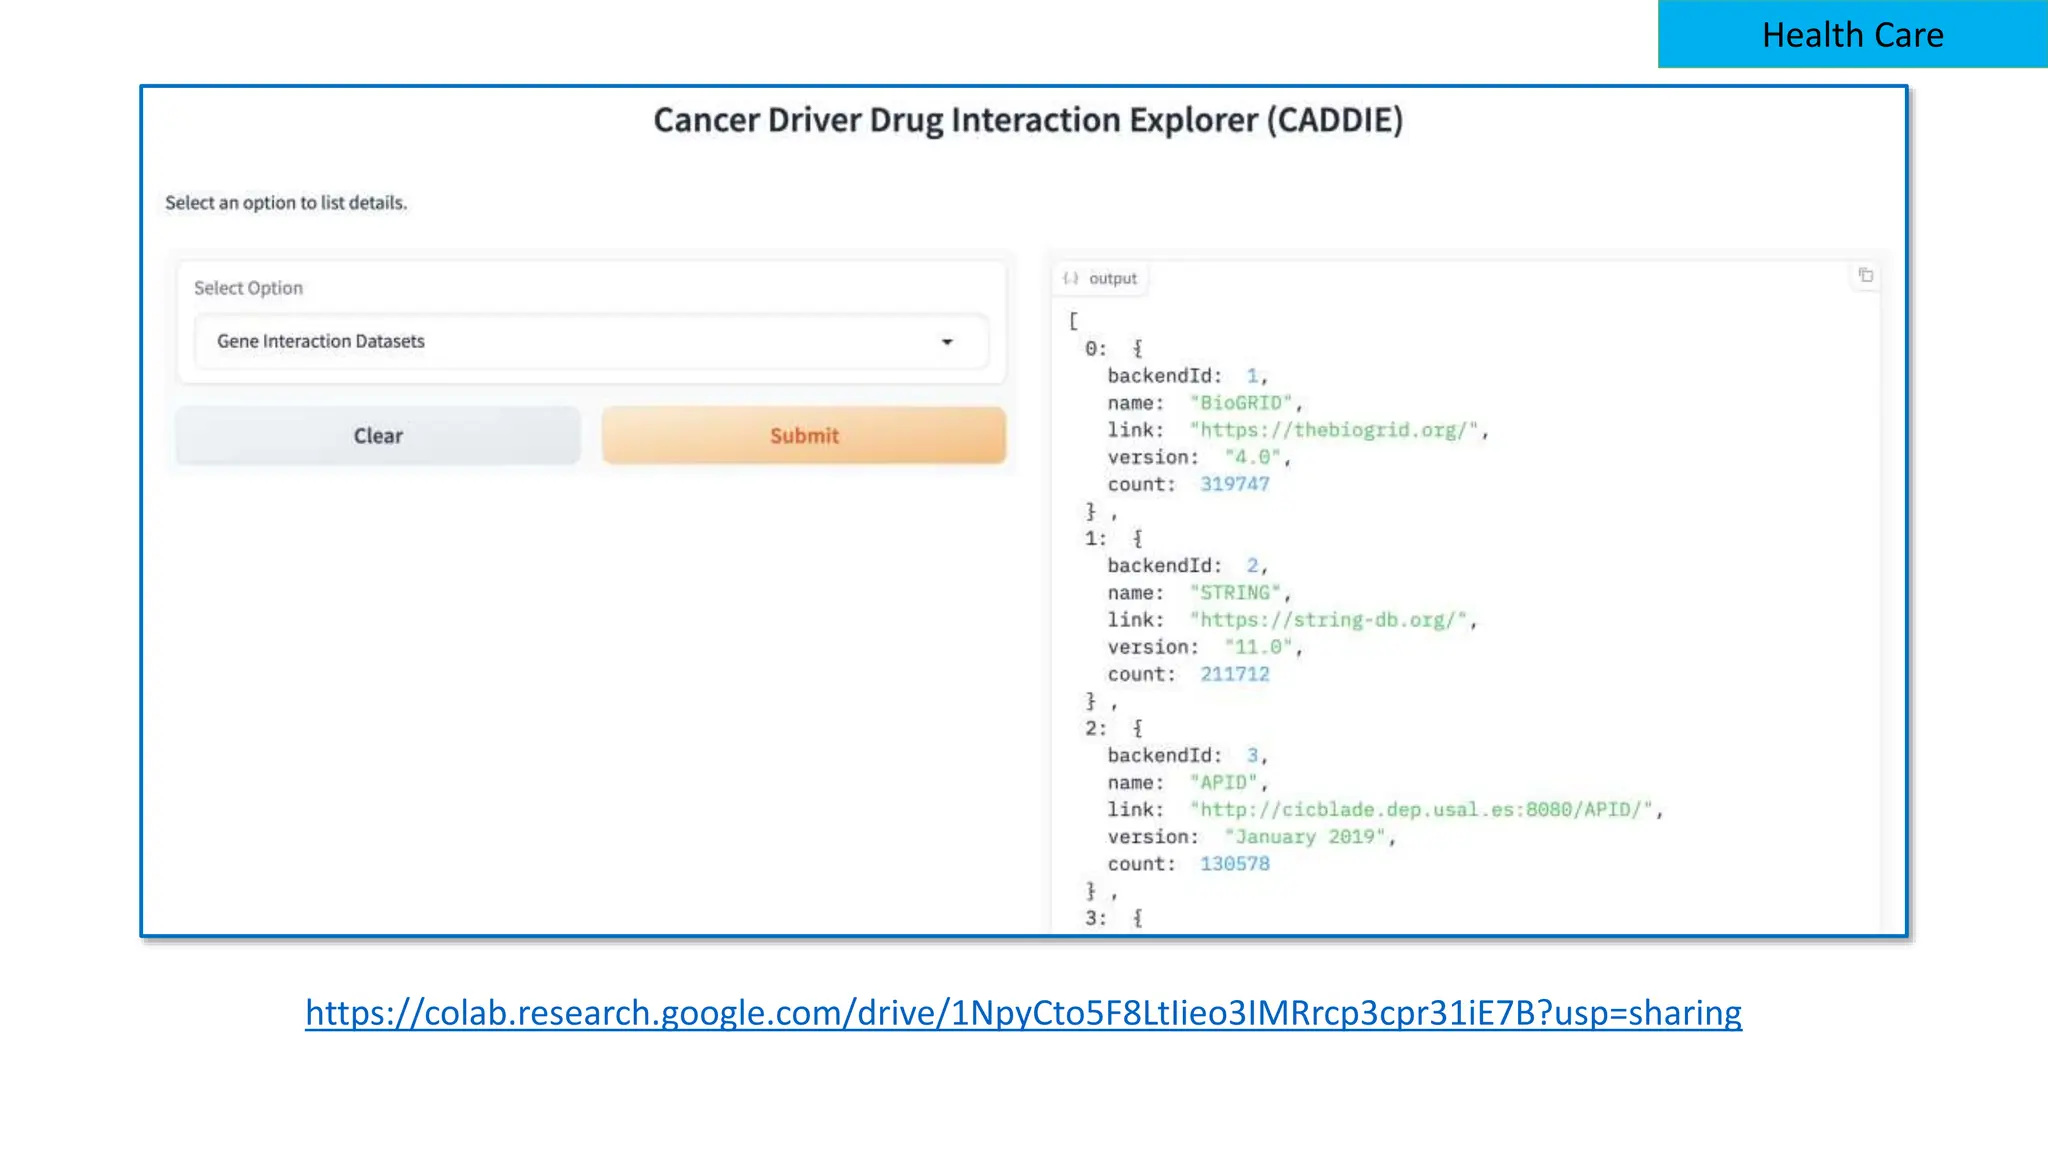The image size is (2048, 1152).
Task: Open the Select Option dropdown arrow
Action: 947,342
